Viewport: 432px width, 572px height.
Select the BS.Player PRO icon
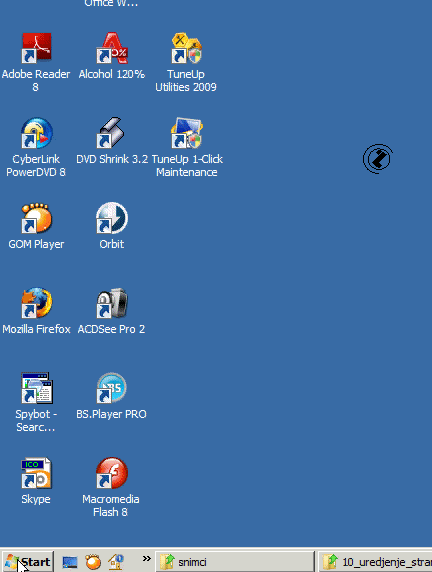(x=111, y=388)
